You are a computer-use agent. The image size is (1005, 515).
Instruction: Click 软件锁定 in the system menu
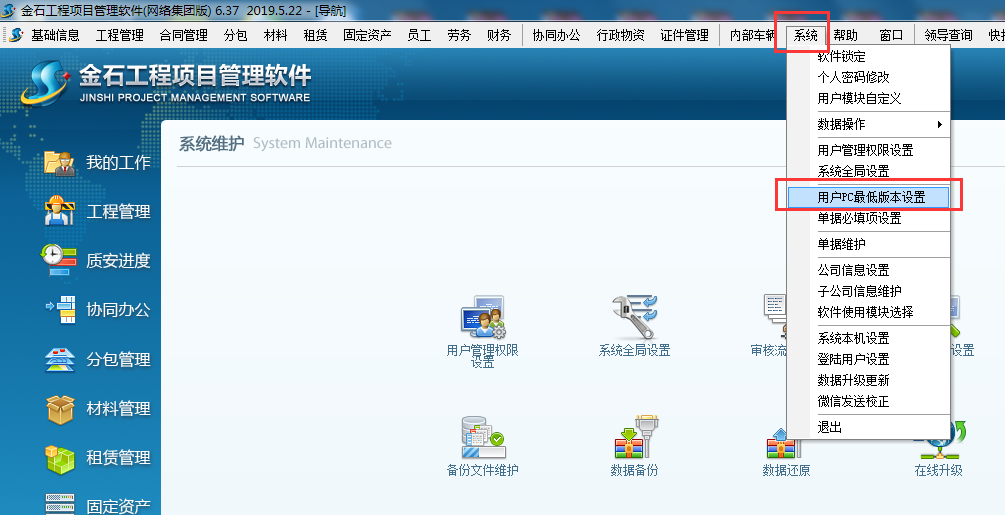[x=841, y=57]
